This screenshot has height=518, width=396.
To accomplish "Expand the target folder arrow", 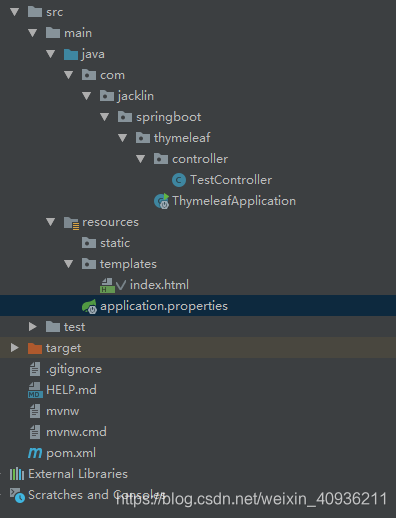I will pos(15,348).
